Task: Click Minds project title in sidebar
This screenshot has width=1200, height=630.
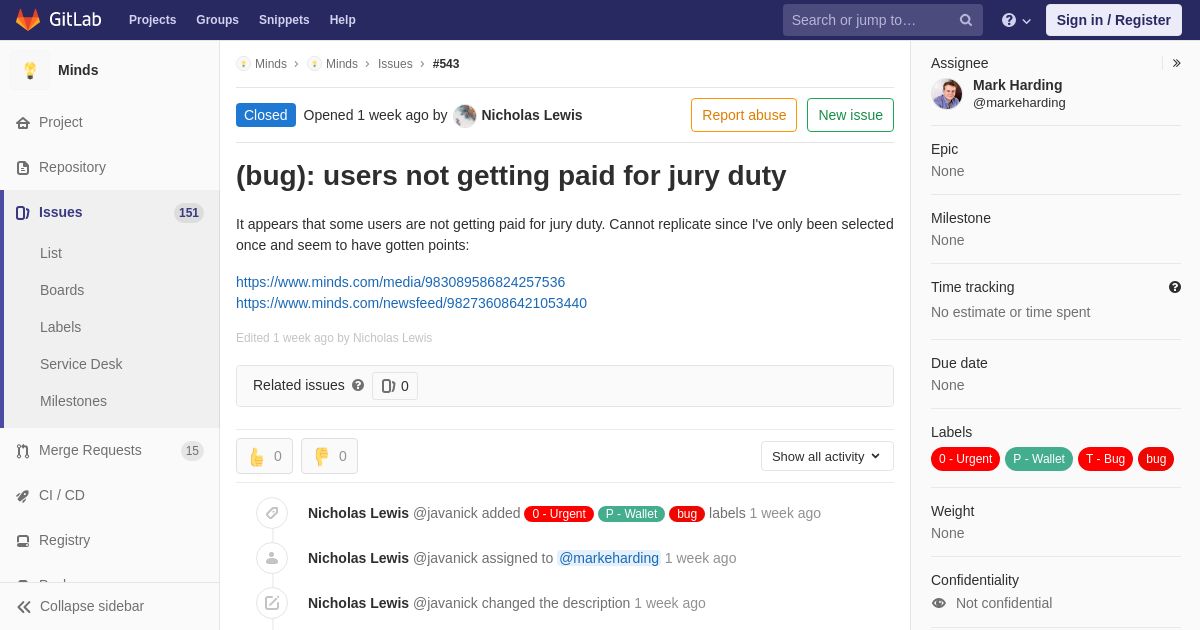Action: coord(78,70)
